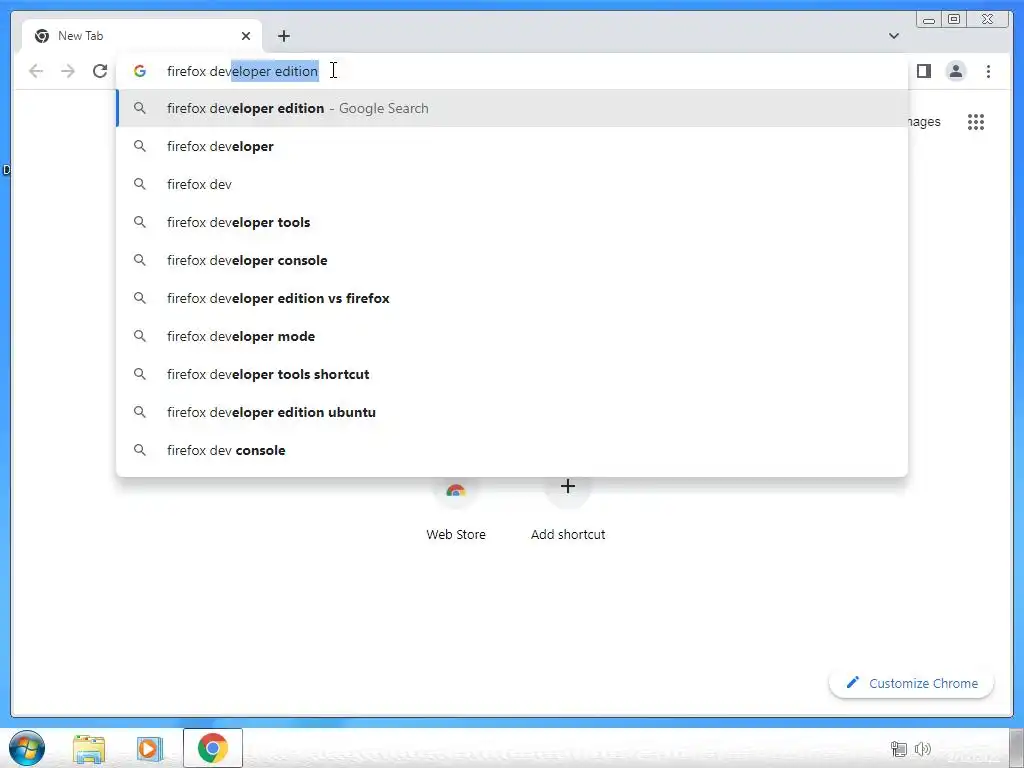Image resolution: width=1024 pixels, height=768 pixels.
Task: Pick 'firefox developer tools shortcut' suggestion
Action: [512, 374]
